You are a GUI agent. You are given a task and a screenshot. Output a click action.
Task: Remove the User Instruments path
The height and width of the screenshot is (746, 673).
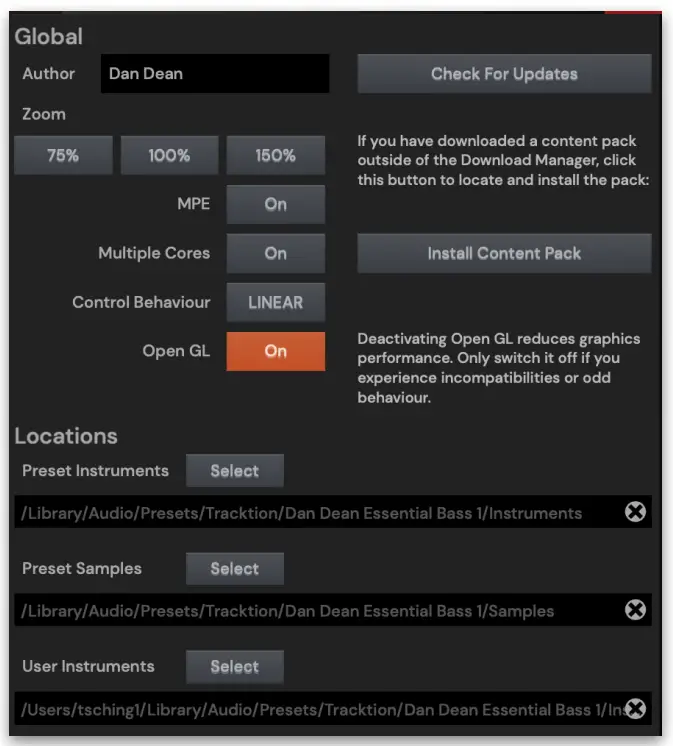(635, 709)
